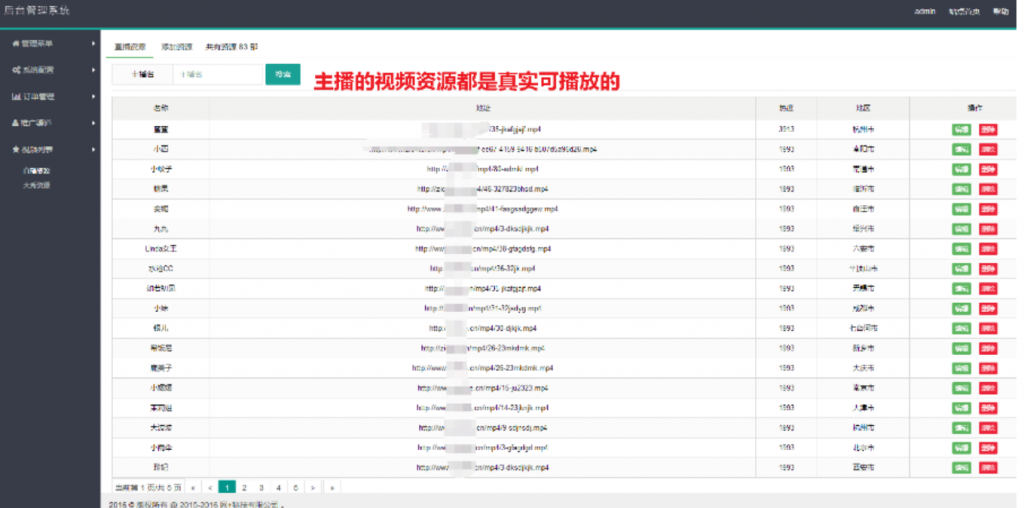Image resolution: width=1024 pixels, height=508 pixels.
Task: Click the header link next to admin
Action: [x=965, y=11]
